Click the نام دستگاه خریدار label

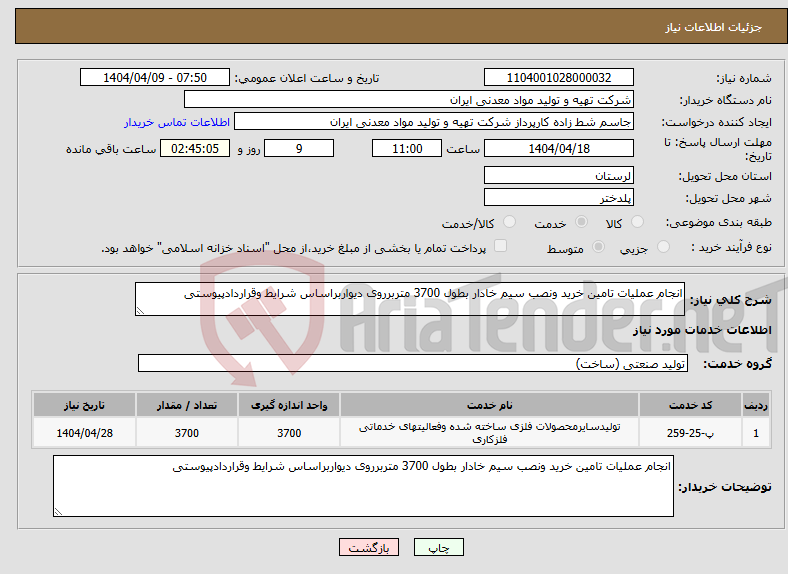pyautogui.click(x=726, y=101)
